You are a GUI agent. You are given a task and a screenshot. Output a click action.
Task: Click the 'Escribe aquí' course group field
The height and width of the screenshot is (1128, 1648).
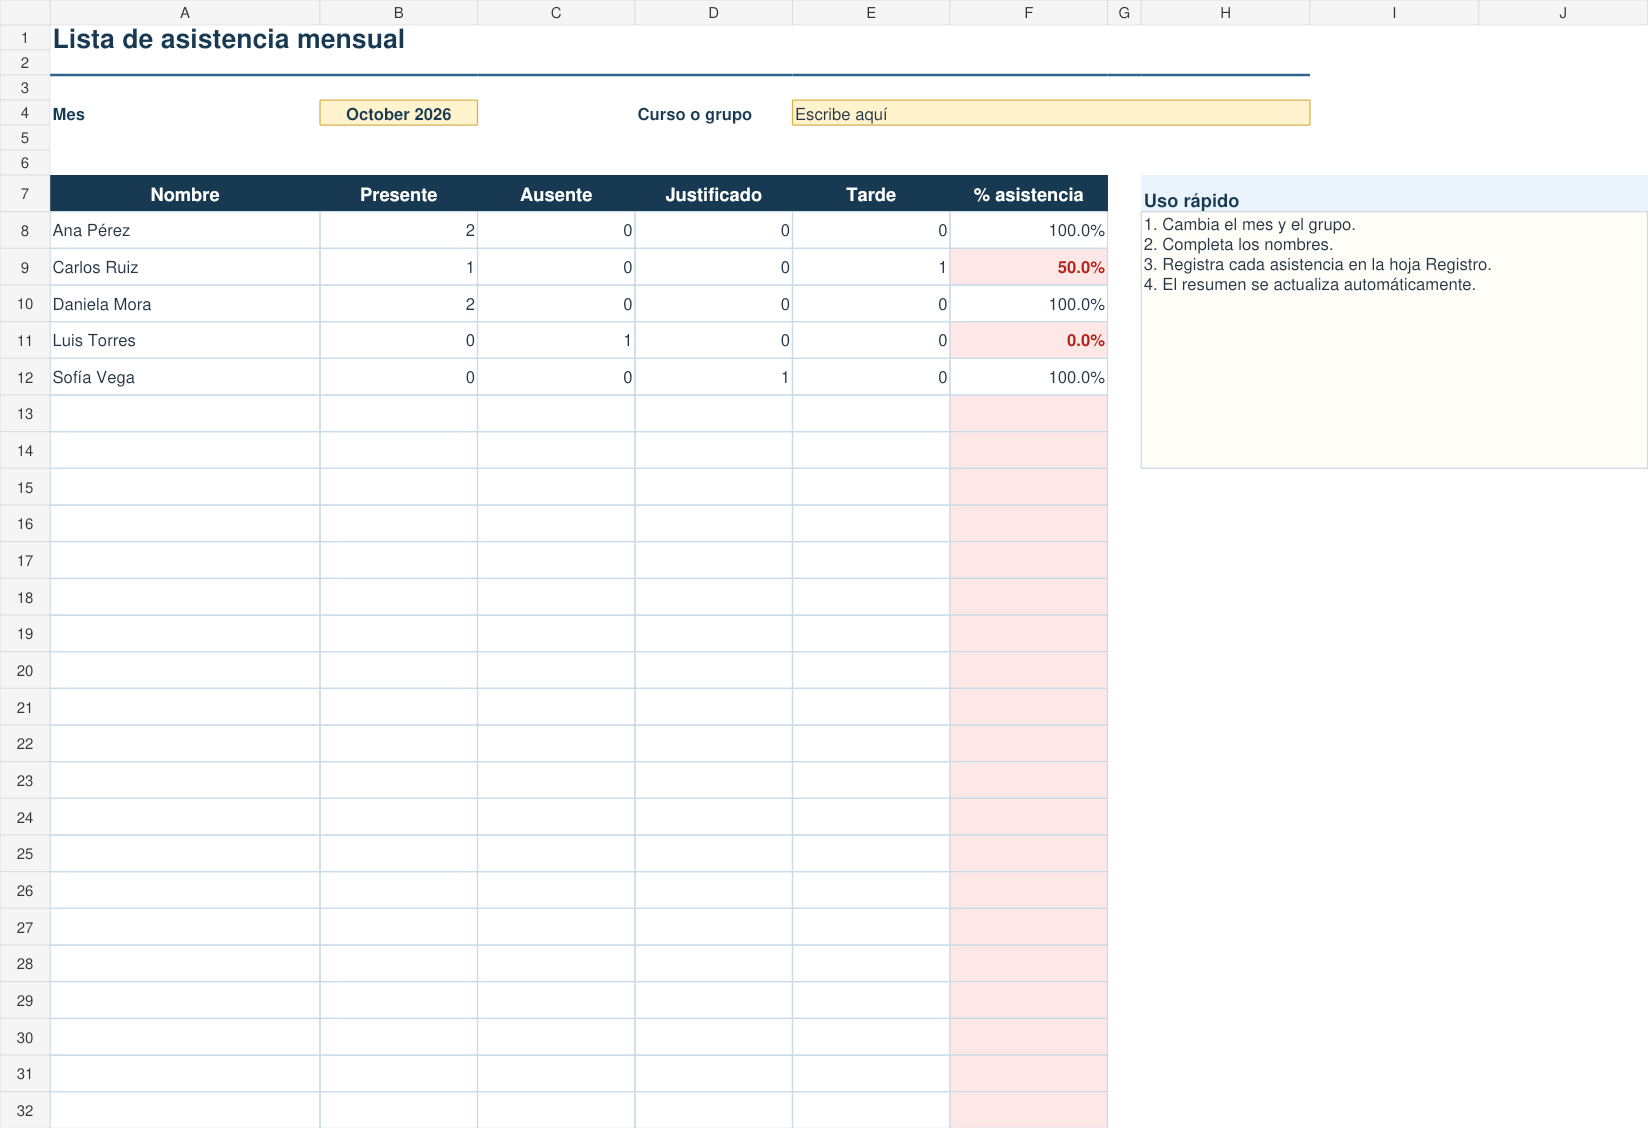1050,113
